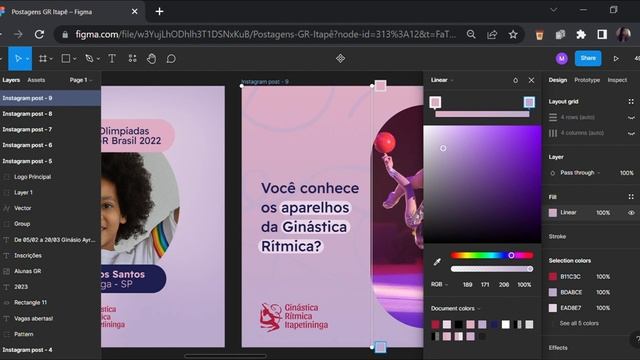Open Pass through blend mode dropdown
This screenshot has width=640, height=360.
tap(580, 173)
